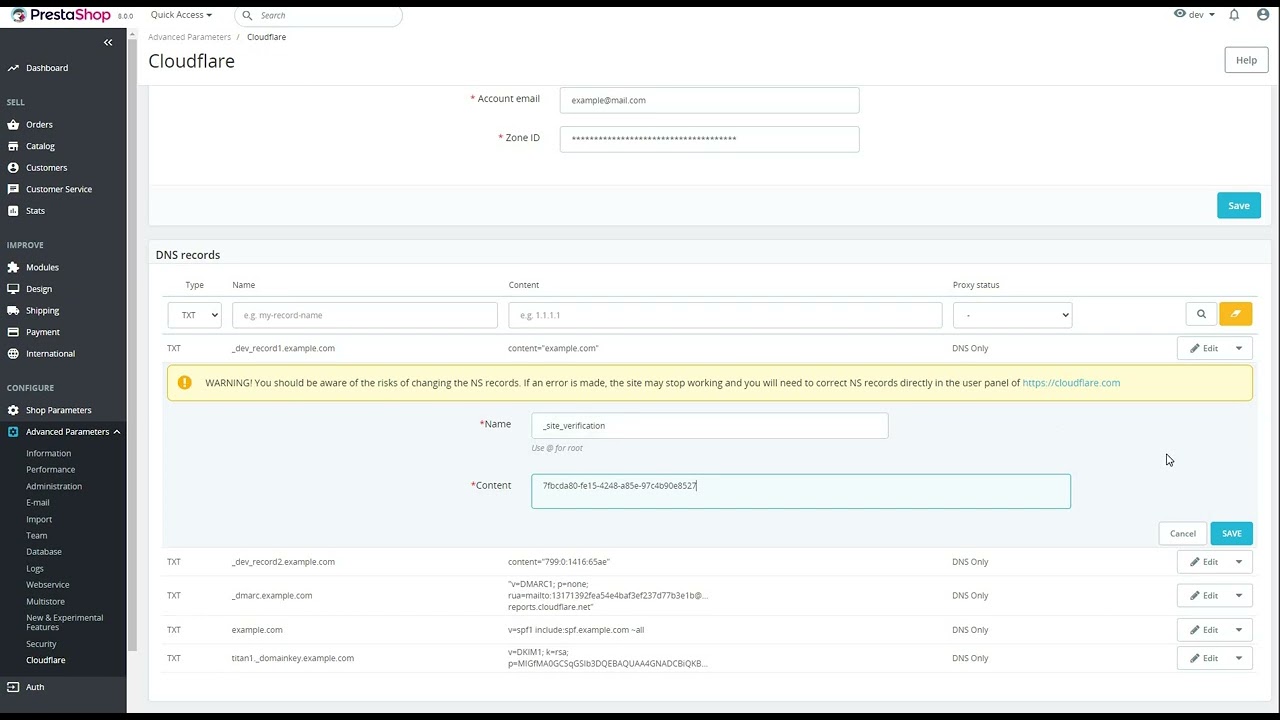Click the Help button
Screen dimensions: 1280x720
(x=1246, y=60)
